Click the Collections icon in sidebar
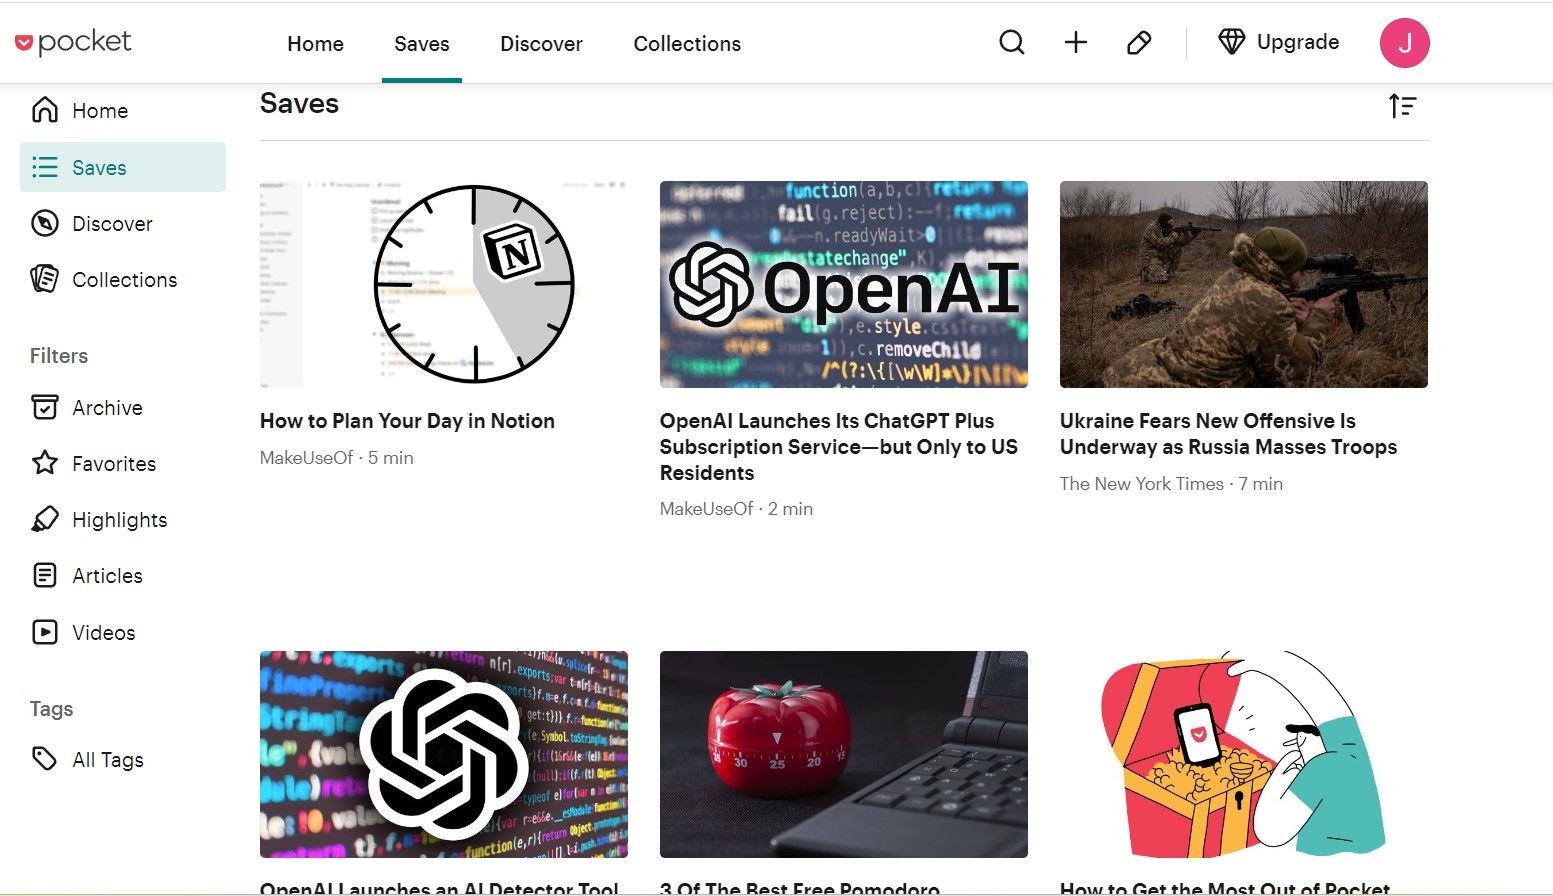This screenshot has height=896, width=1553. (x=45, y=279)
